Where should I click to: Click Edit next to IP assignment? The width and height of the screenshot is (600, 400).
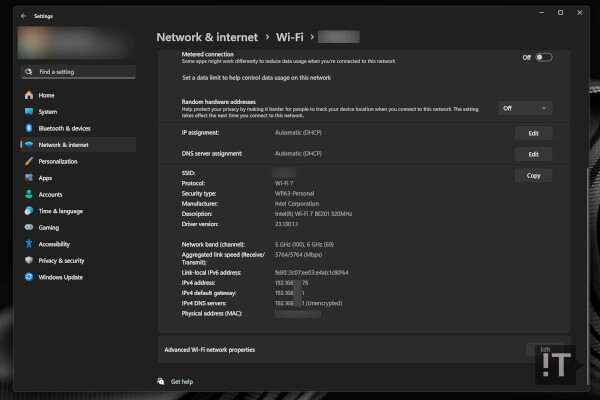click(533, 133)
